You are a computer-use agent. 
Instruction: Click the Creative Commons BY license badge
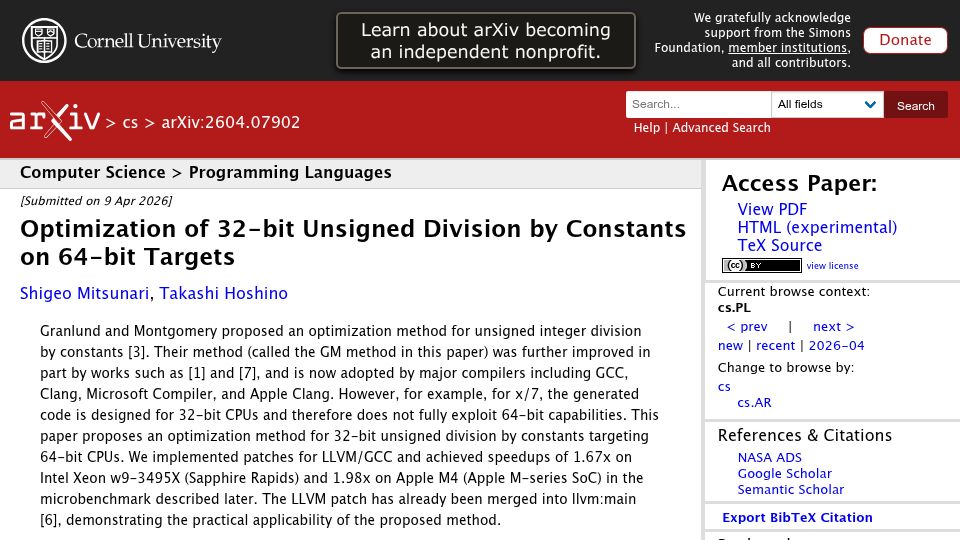761,265
